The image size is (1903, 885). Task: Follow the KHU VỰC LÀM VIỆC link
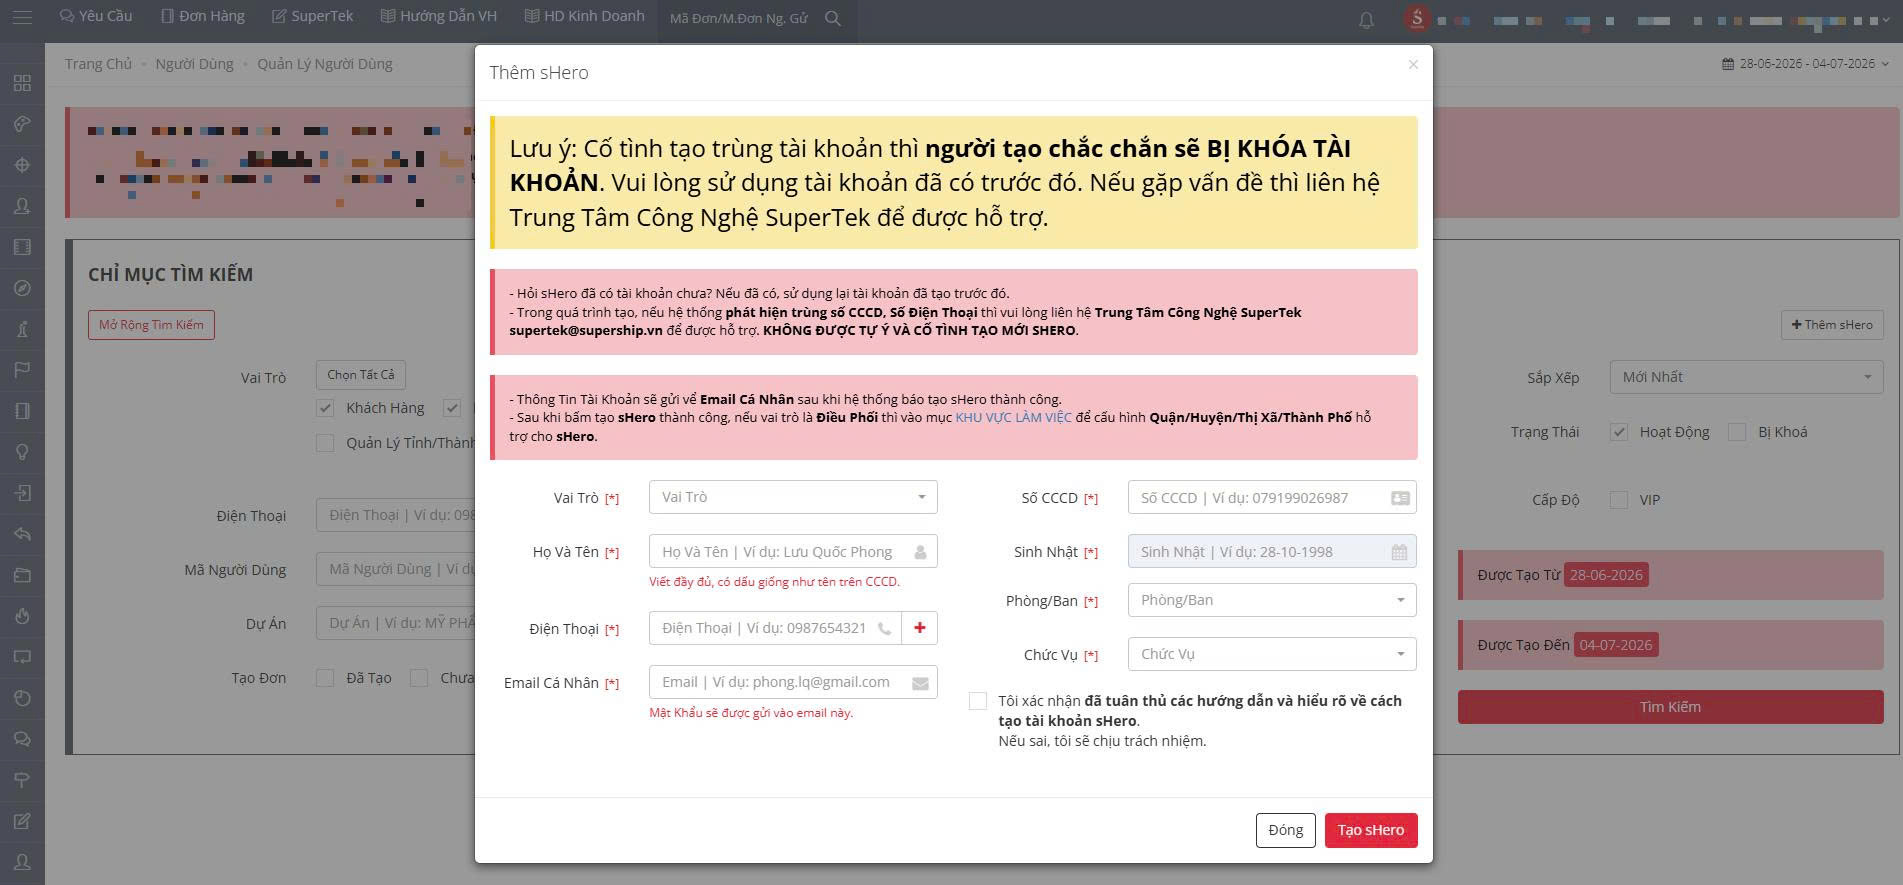1013,417
